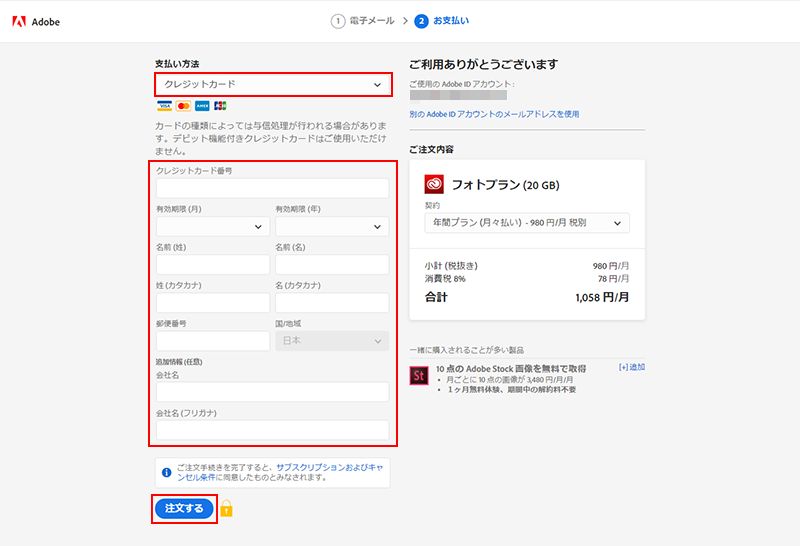
Task: Open 別の Adobe ID アカウント link
Action: click(x=494, y=114)
